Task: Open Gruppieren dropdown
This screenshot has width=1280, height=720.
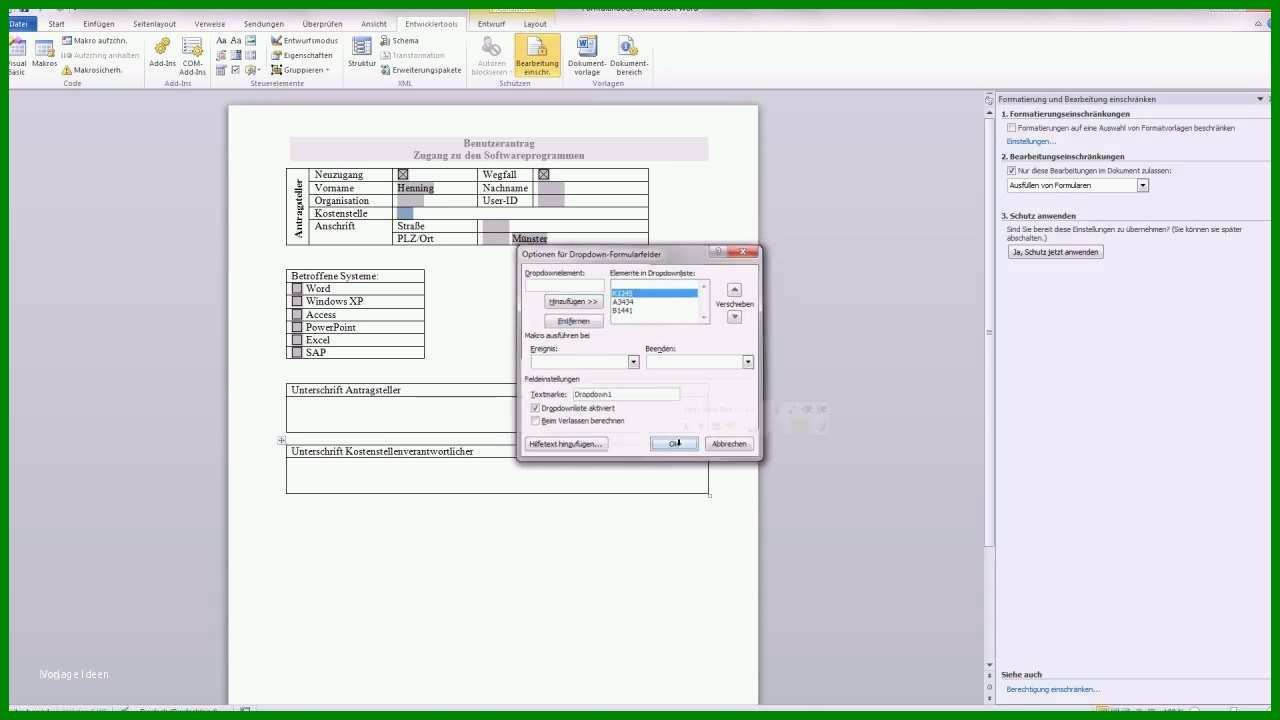Action: [x=300, y=70]
